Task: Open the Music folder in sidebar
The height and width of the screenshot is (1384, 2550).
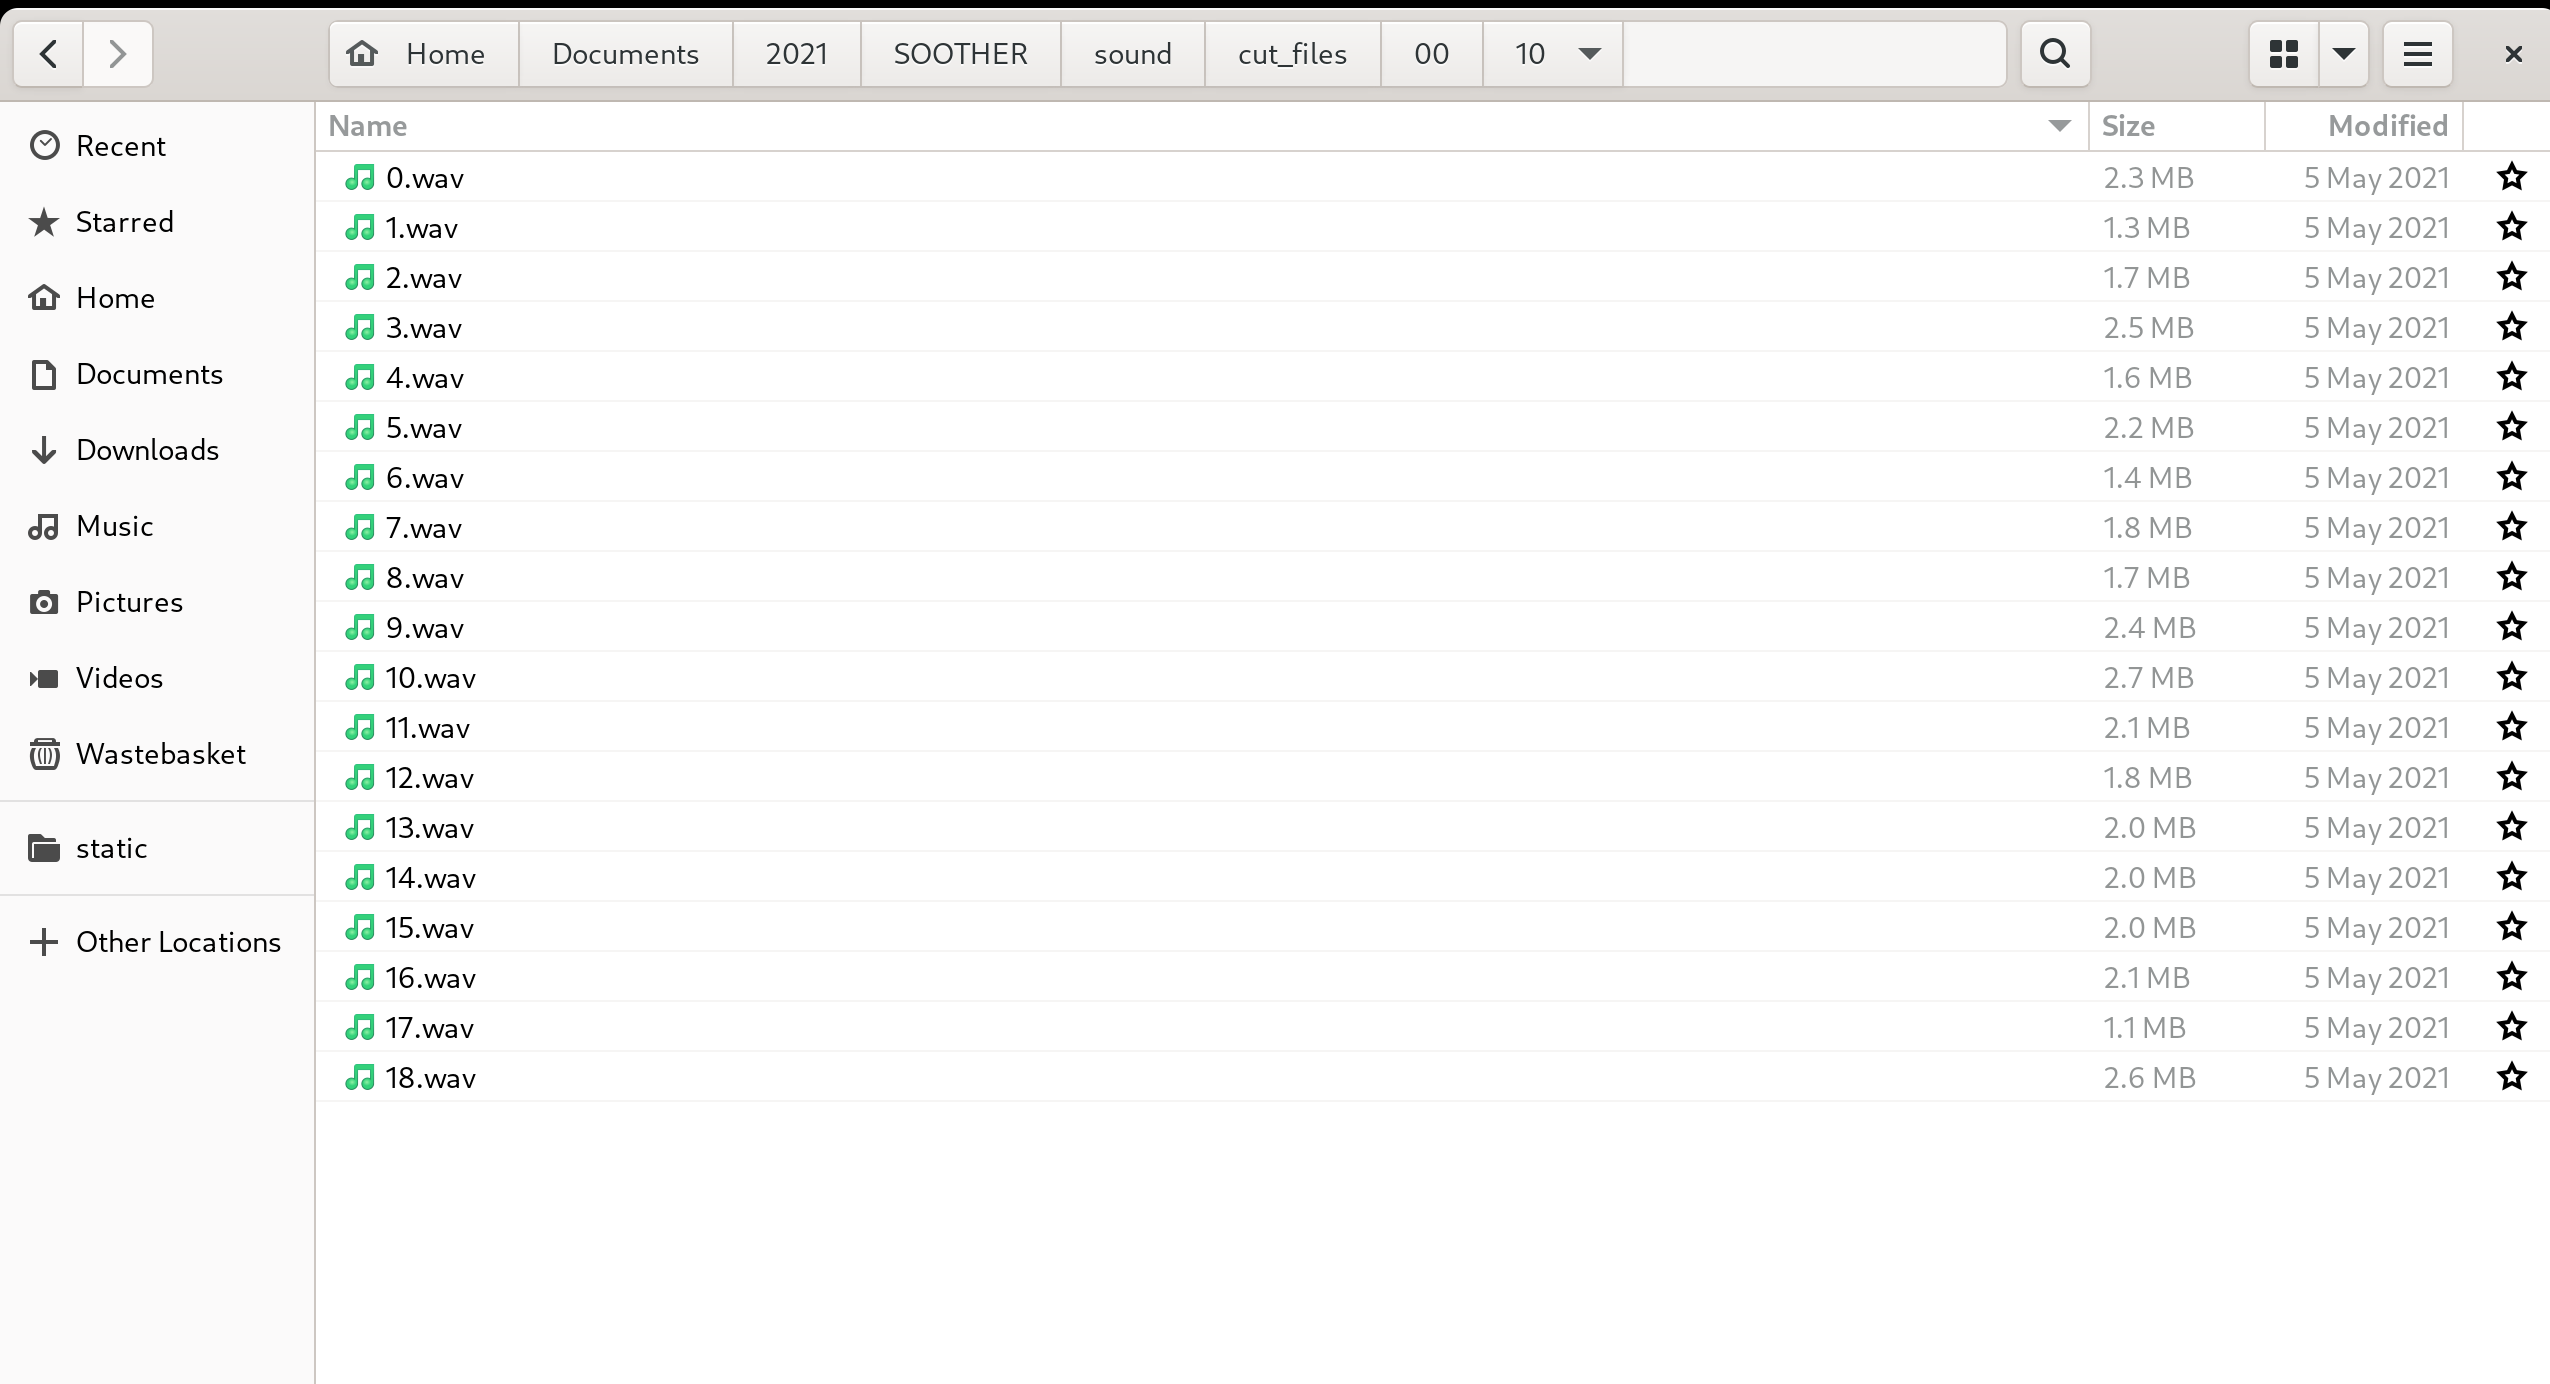Action: tap(113, 525)
